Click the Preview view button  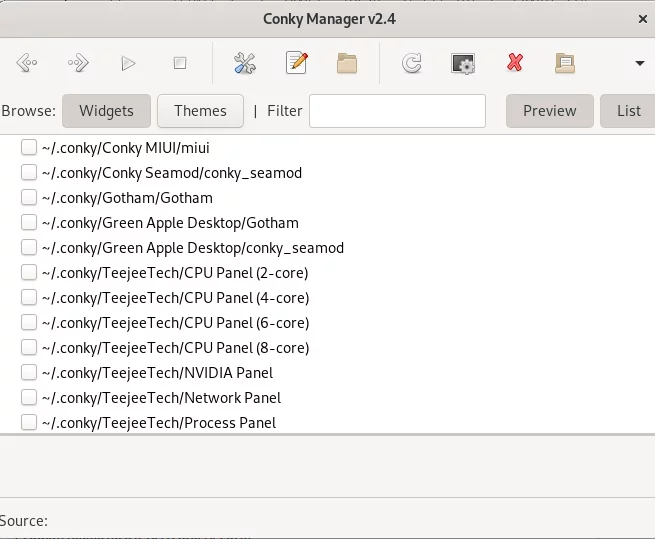pyautogui.click(x=550, y=111)
